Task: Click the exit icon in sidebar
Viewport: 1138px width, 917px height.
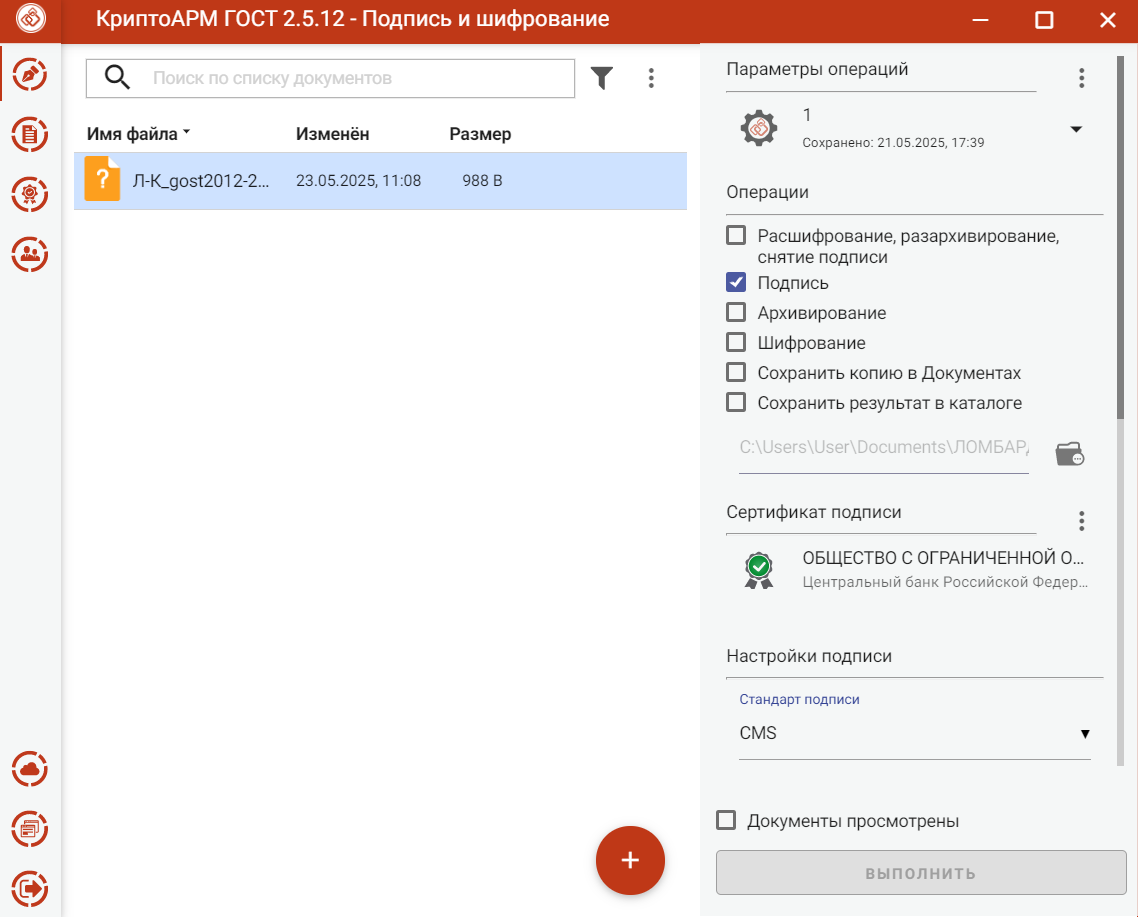Action: (x=30, y=889)
